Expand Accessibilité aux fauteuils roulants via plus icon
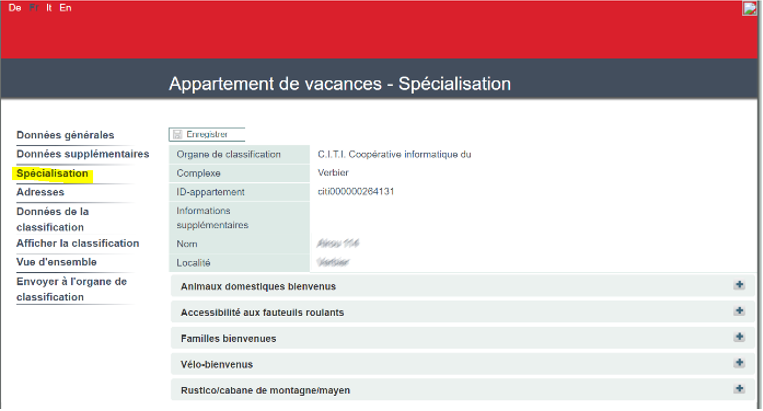 [739, 311]
